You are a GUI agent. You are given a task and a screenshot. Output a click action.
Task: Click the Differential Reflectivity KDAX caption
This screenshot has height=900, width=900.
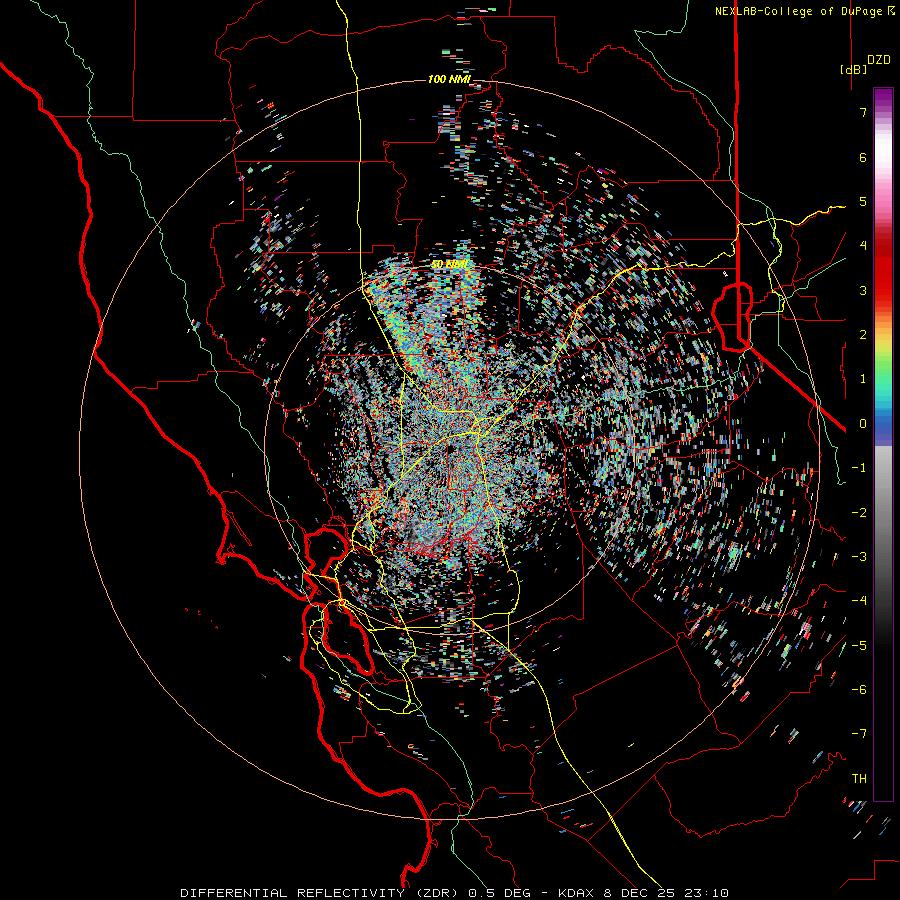455,893
